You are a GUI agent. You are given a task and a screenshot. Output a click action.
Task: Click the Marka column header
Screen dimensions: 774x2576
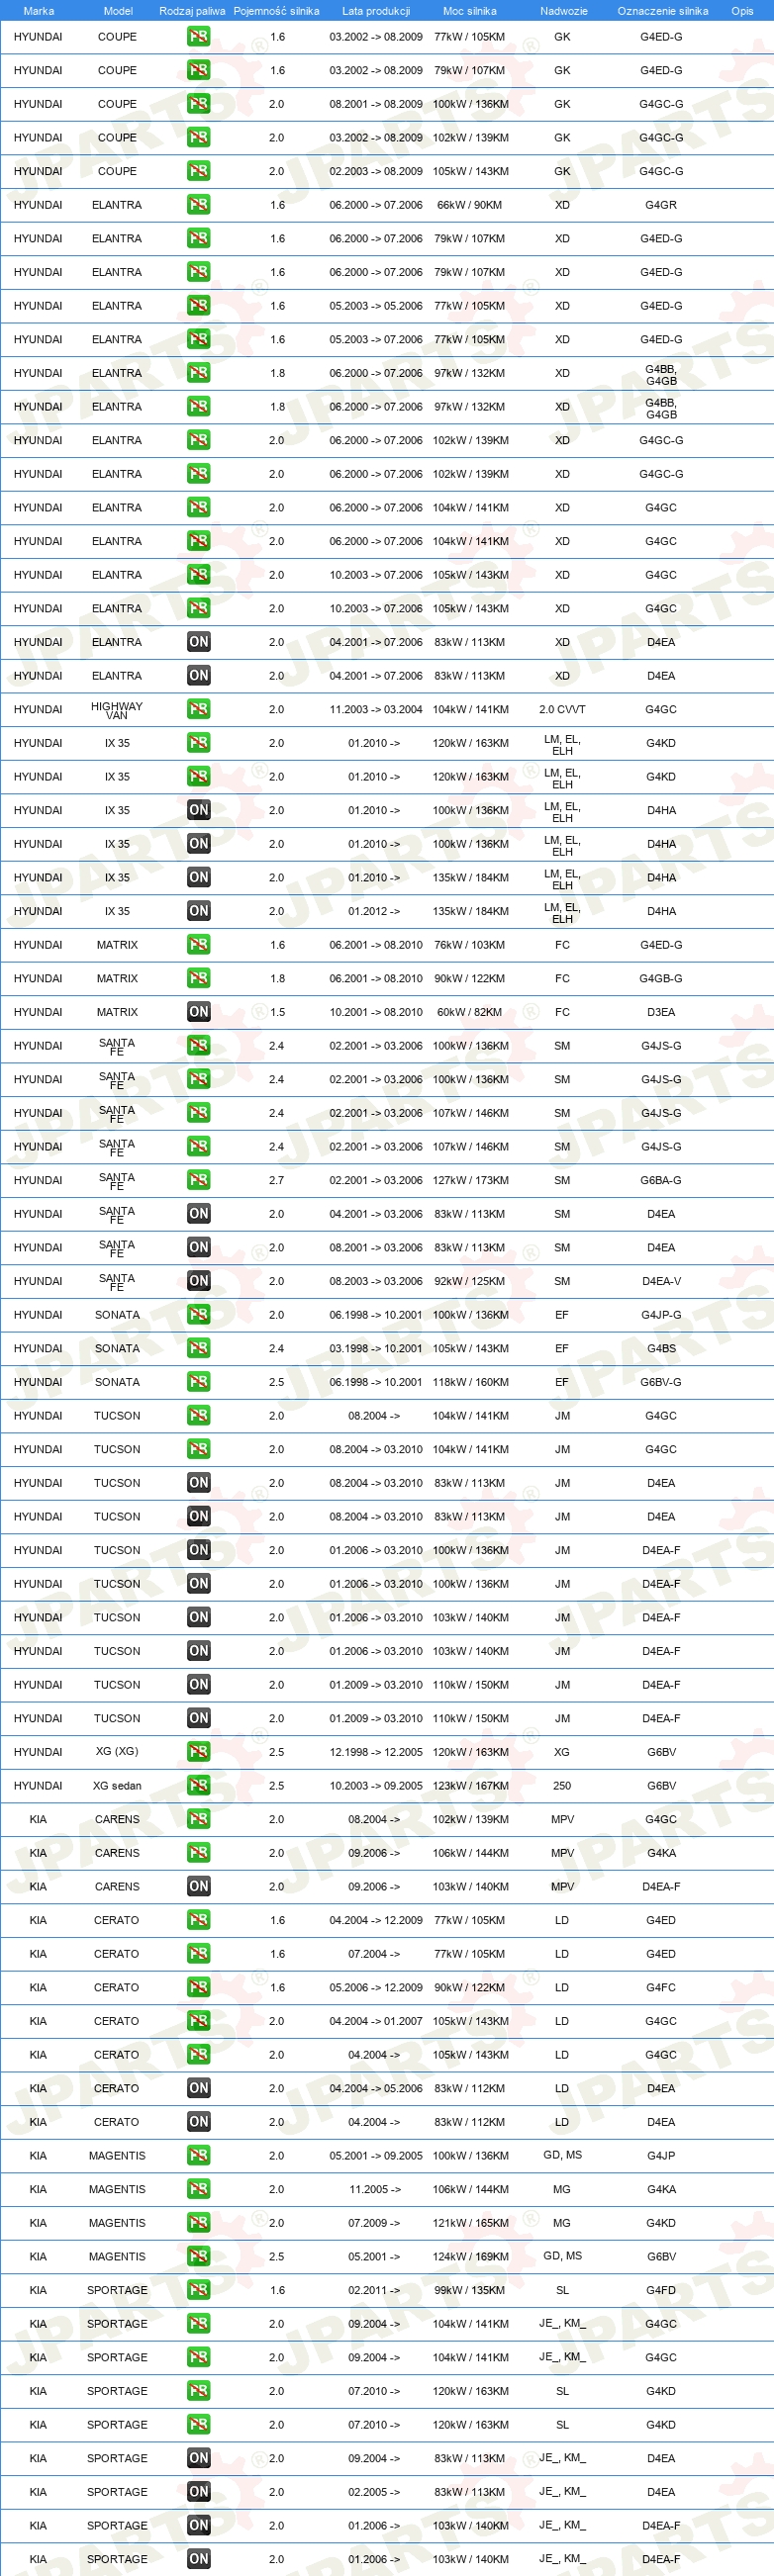click(x=38, y=11)
